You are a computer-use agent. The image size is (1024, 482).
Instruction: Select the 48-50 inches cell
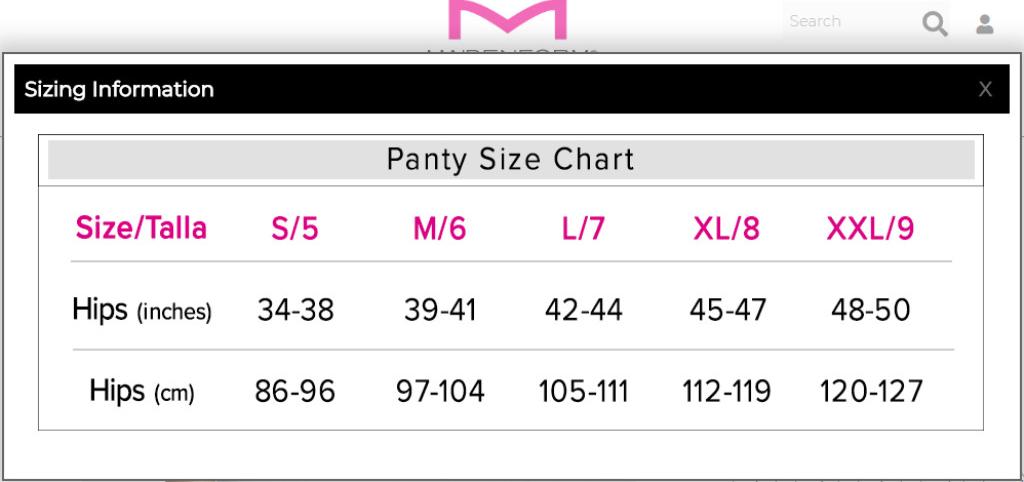coord(870,310)
